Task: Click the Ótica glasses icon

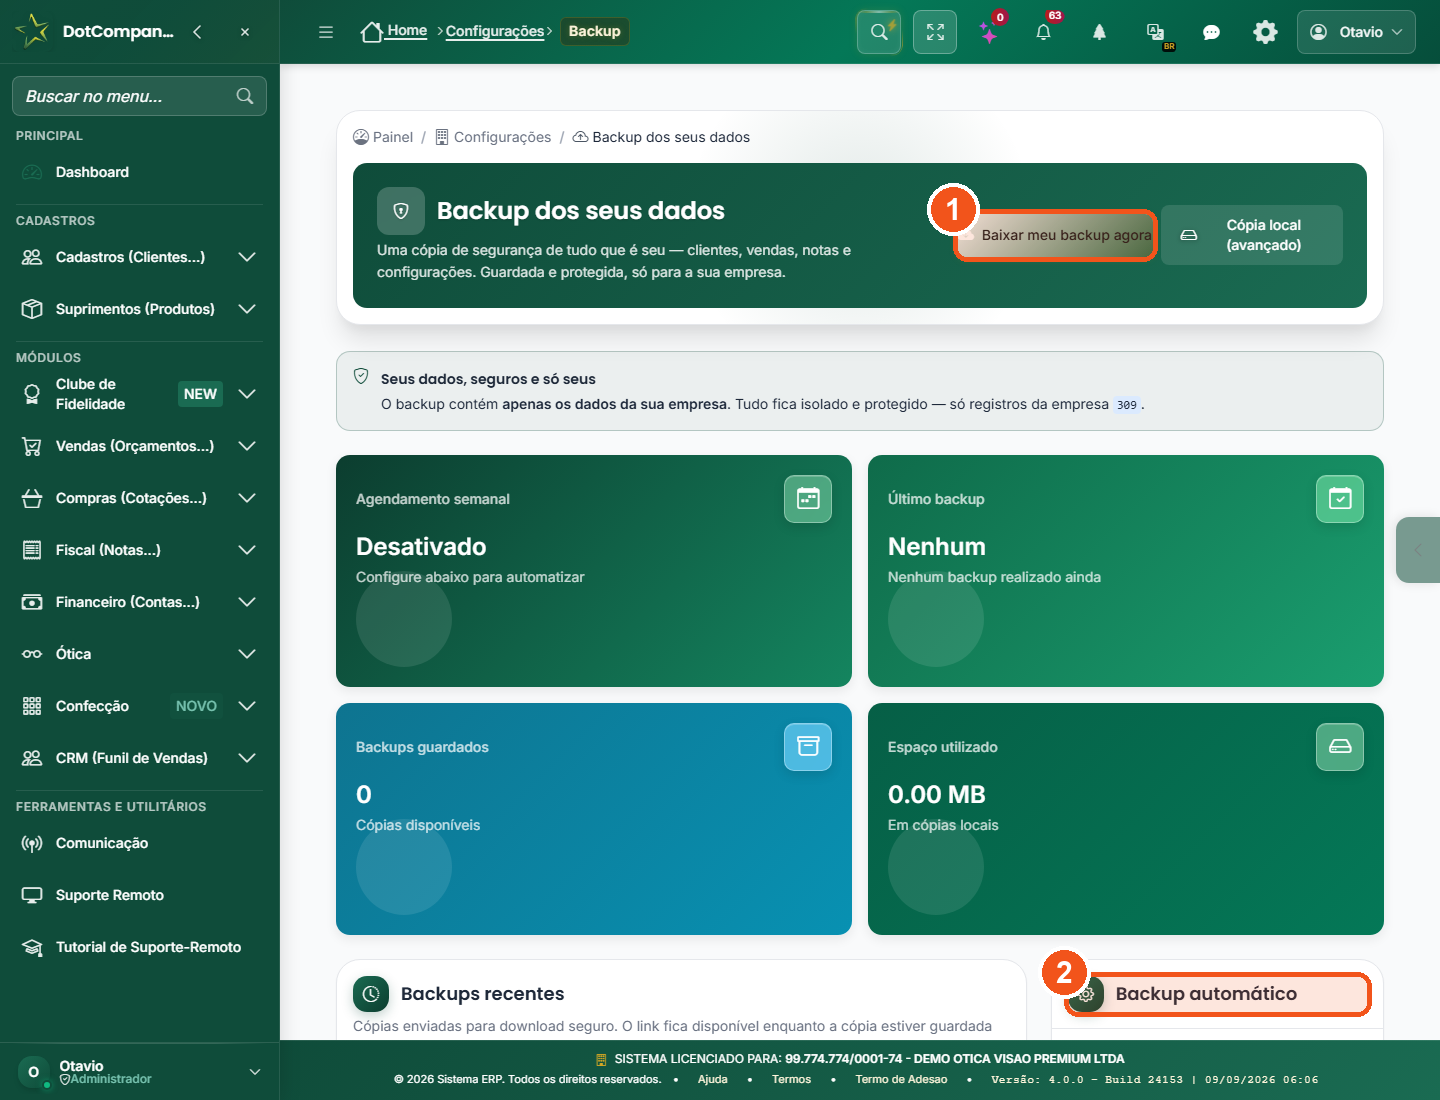Action: [32, 654]
